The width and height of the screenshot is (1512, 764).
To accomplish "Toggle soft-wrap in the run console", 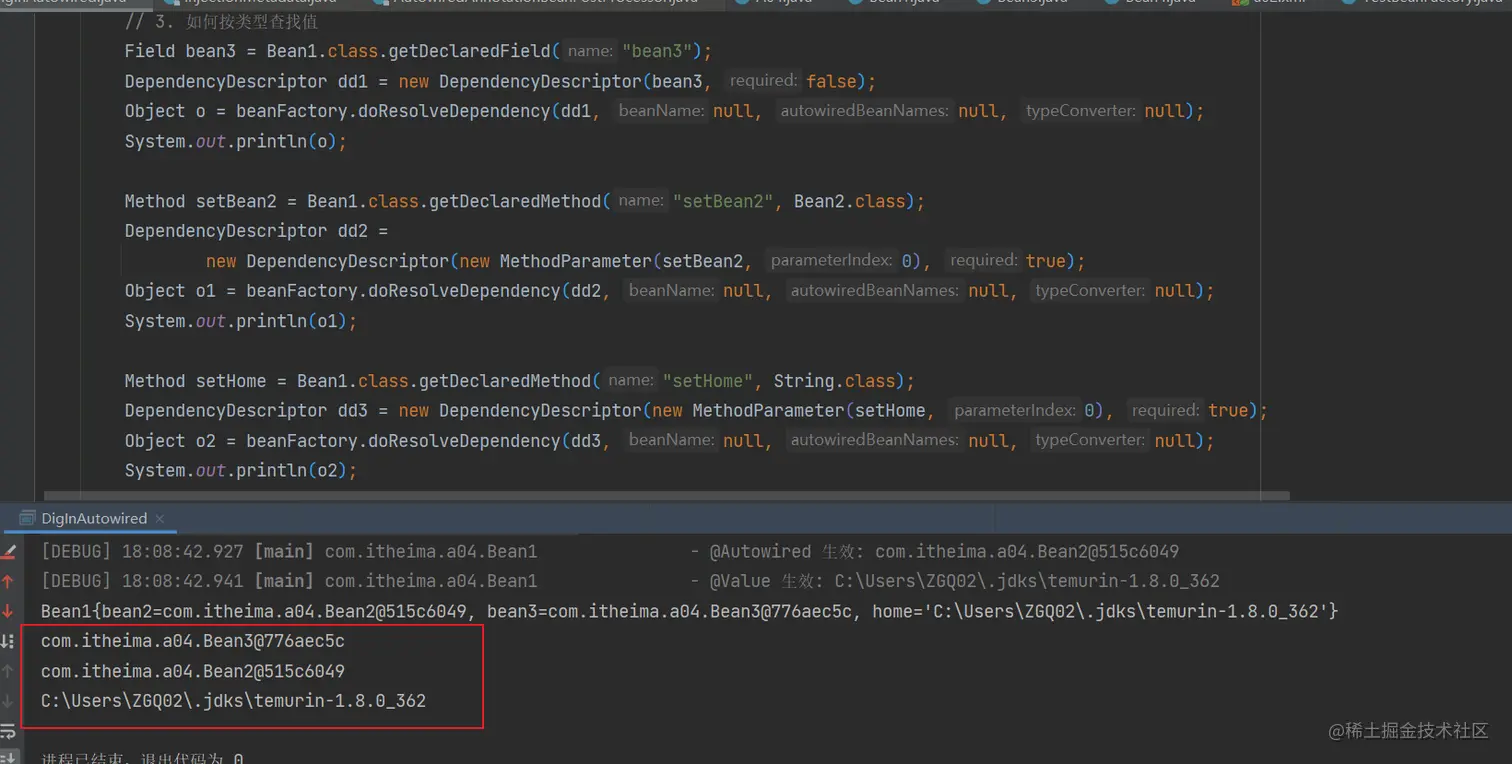I will tap(9, 731).
